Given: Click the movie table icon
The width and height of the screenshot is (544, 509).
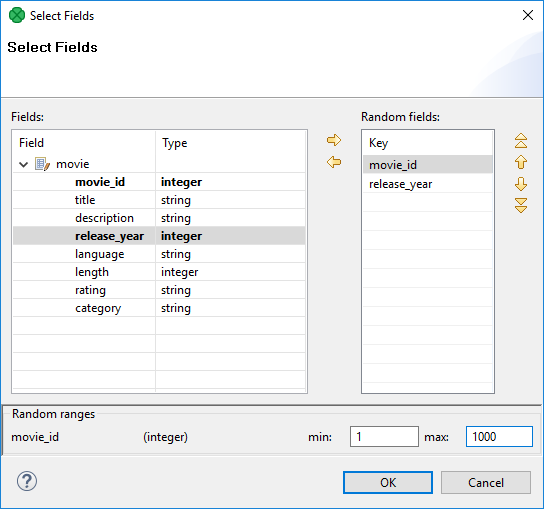Looking at the screenshot, I should pyautogui.click(x=42, y=164).
